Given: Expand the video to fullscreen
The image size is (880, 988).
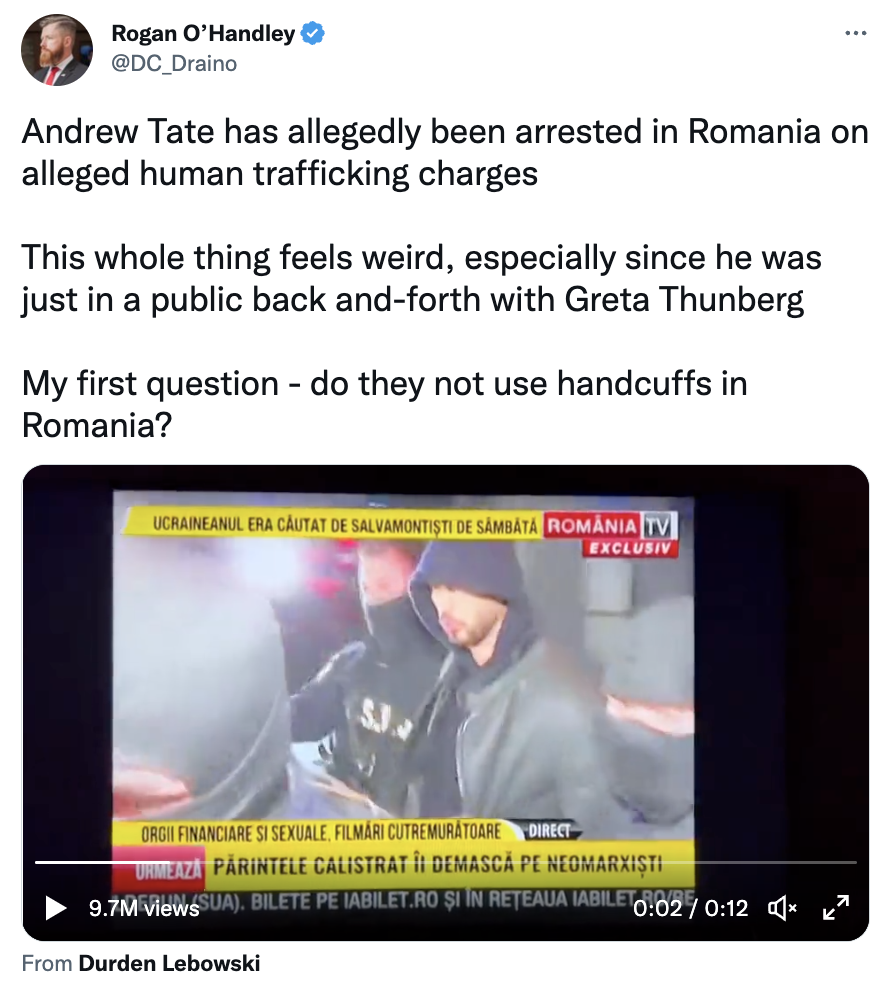Looking at the screenshot, I should coord(837,907).
